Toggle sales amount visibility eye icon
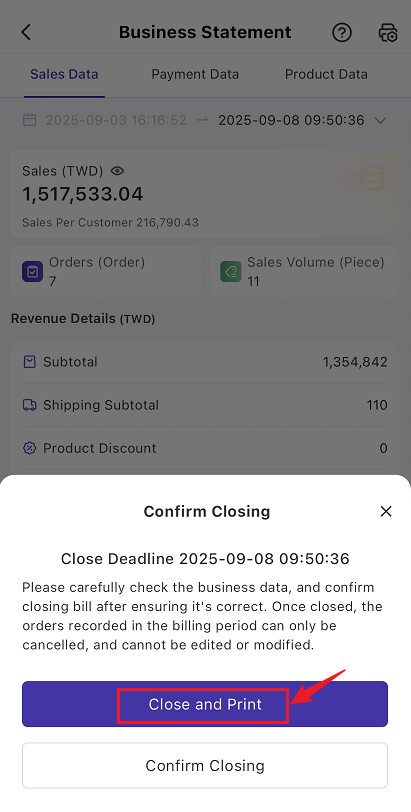Viewport: 411px width, 812px height. 118,171
